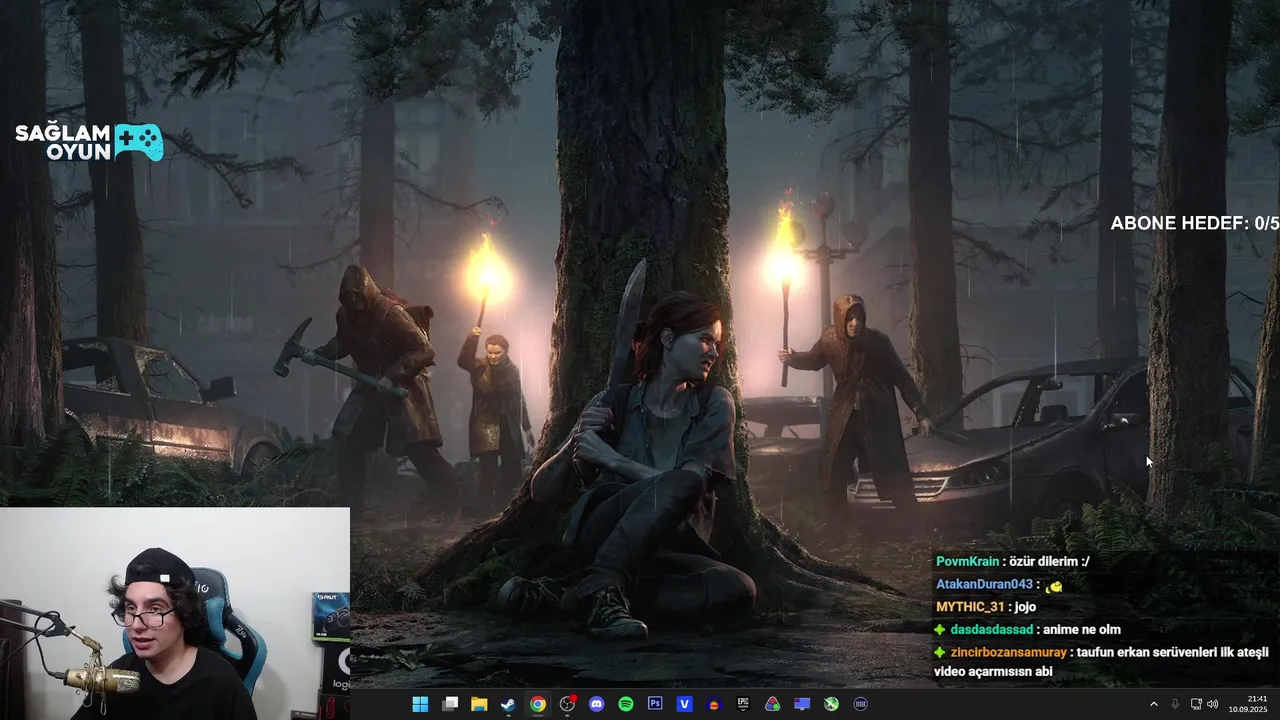This screenshot has width=1280, height=720.
Task: Switch to Google Chrome in the taskbar
Action: (x=538, y=704)
